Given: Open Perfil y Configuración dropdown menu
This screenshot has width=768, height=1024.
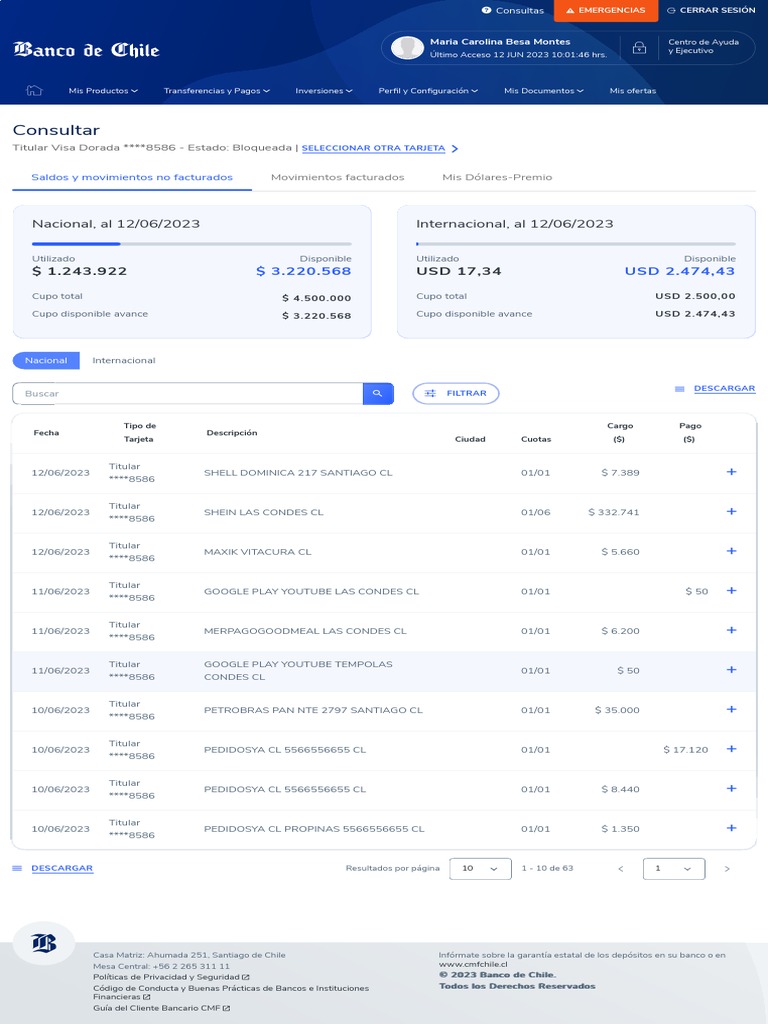Looking at the screenshot, I should tap(428, 91).
